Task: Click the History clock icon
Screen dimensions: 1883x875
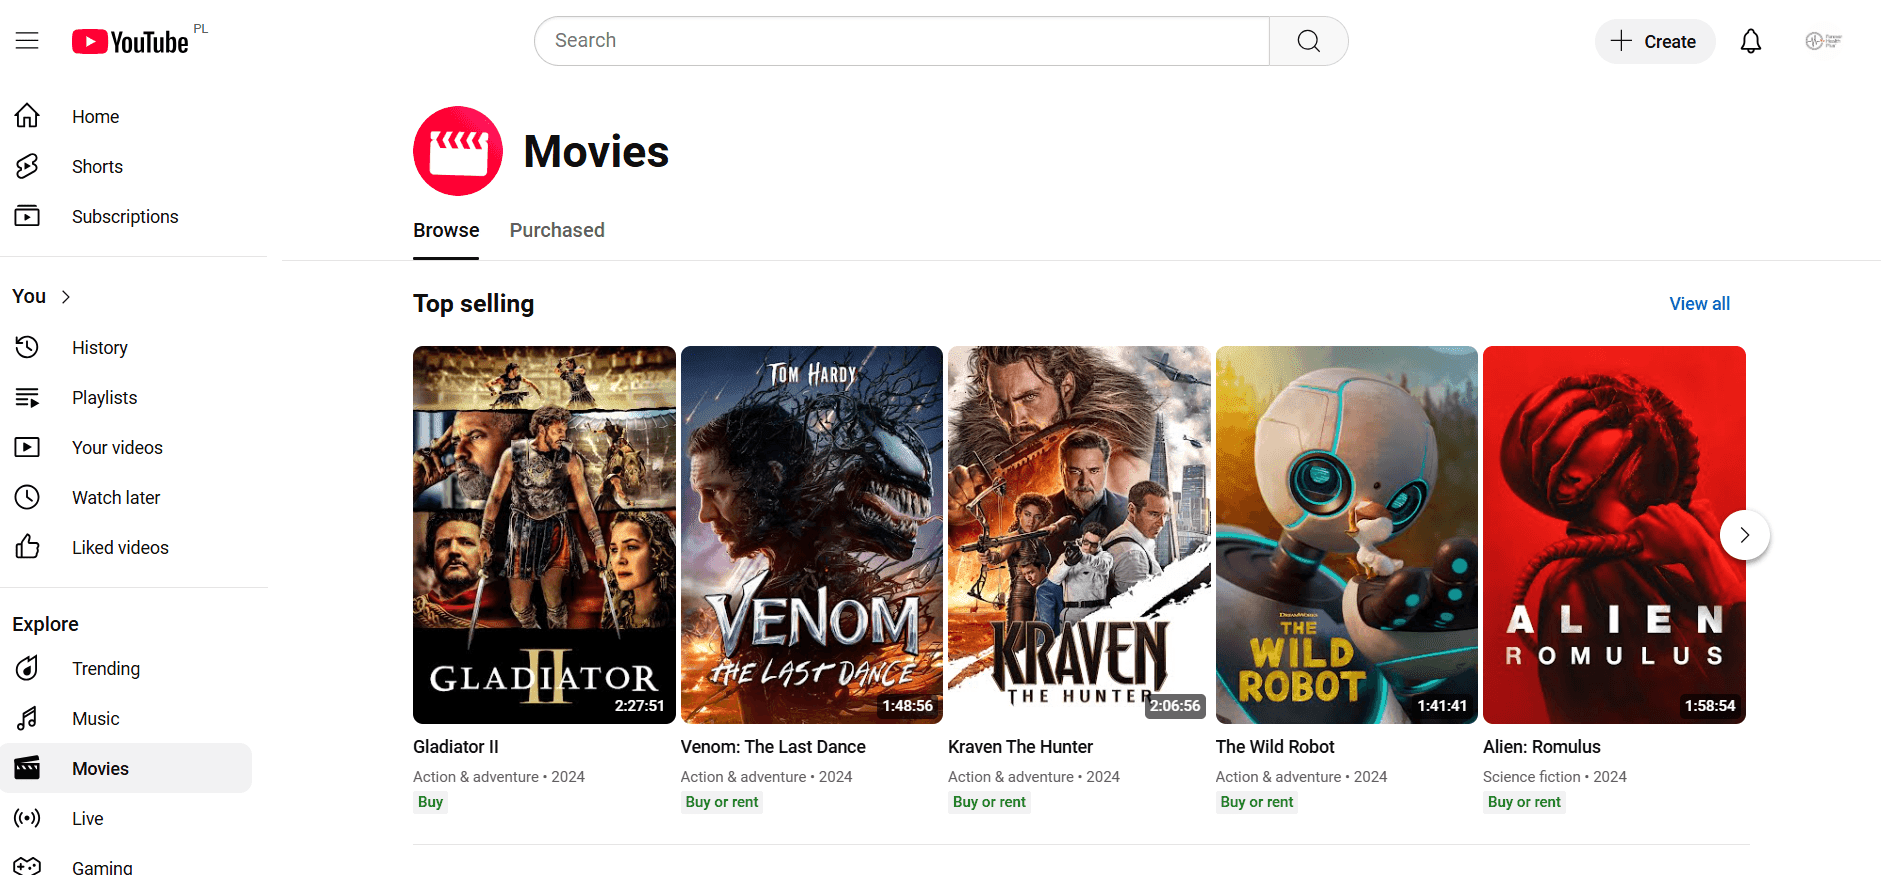Action: [x=27, y=347]
